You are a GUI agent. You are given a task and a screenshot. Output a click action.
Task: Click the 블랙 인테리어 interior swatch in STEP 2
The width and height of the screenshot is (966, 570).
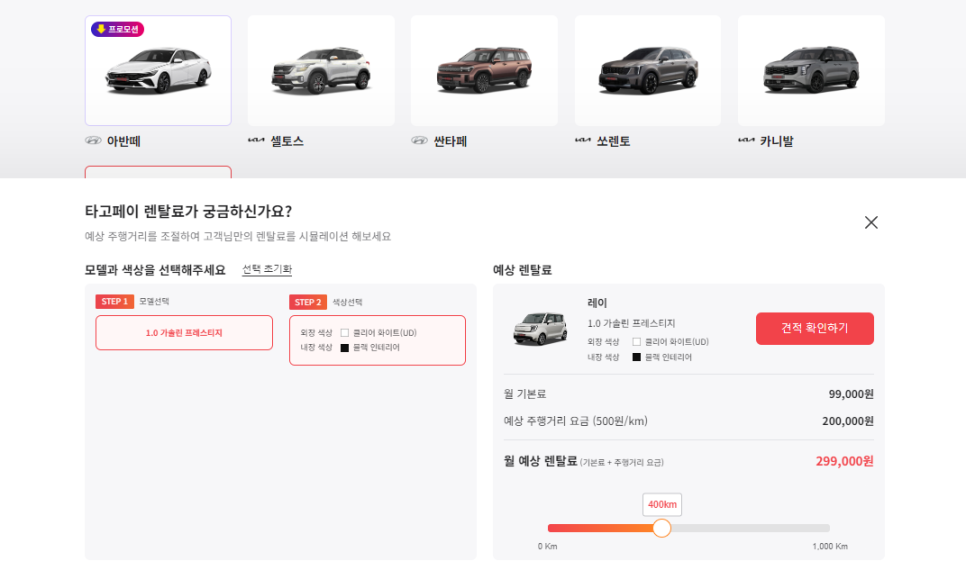(345, 348)
